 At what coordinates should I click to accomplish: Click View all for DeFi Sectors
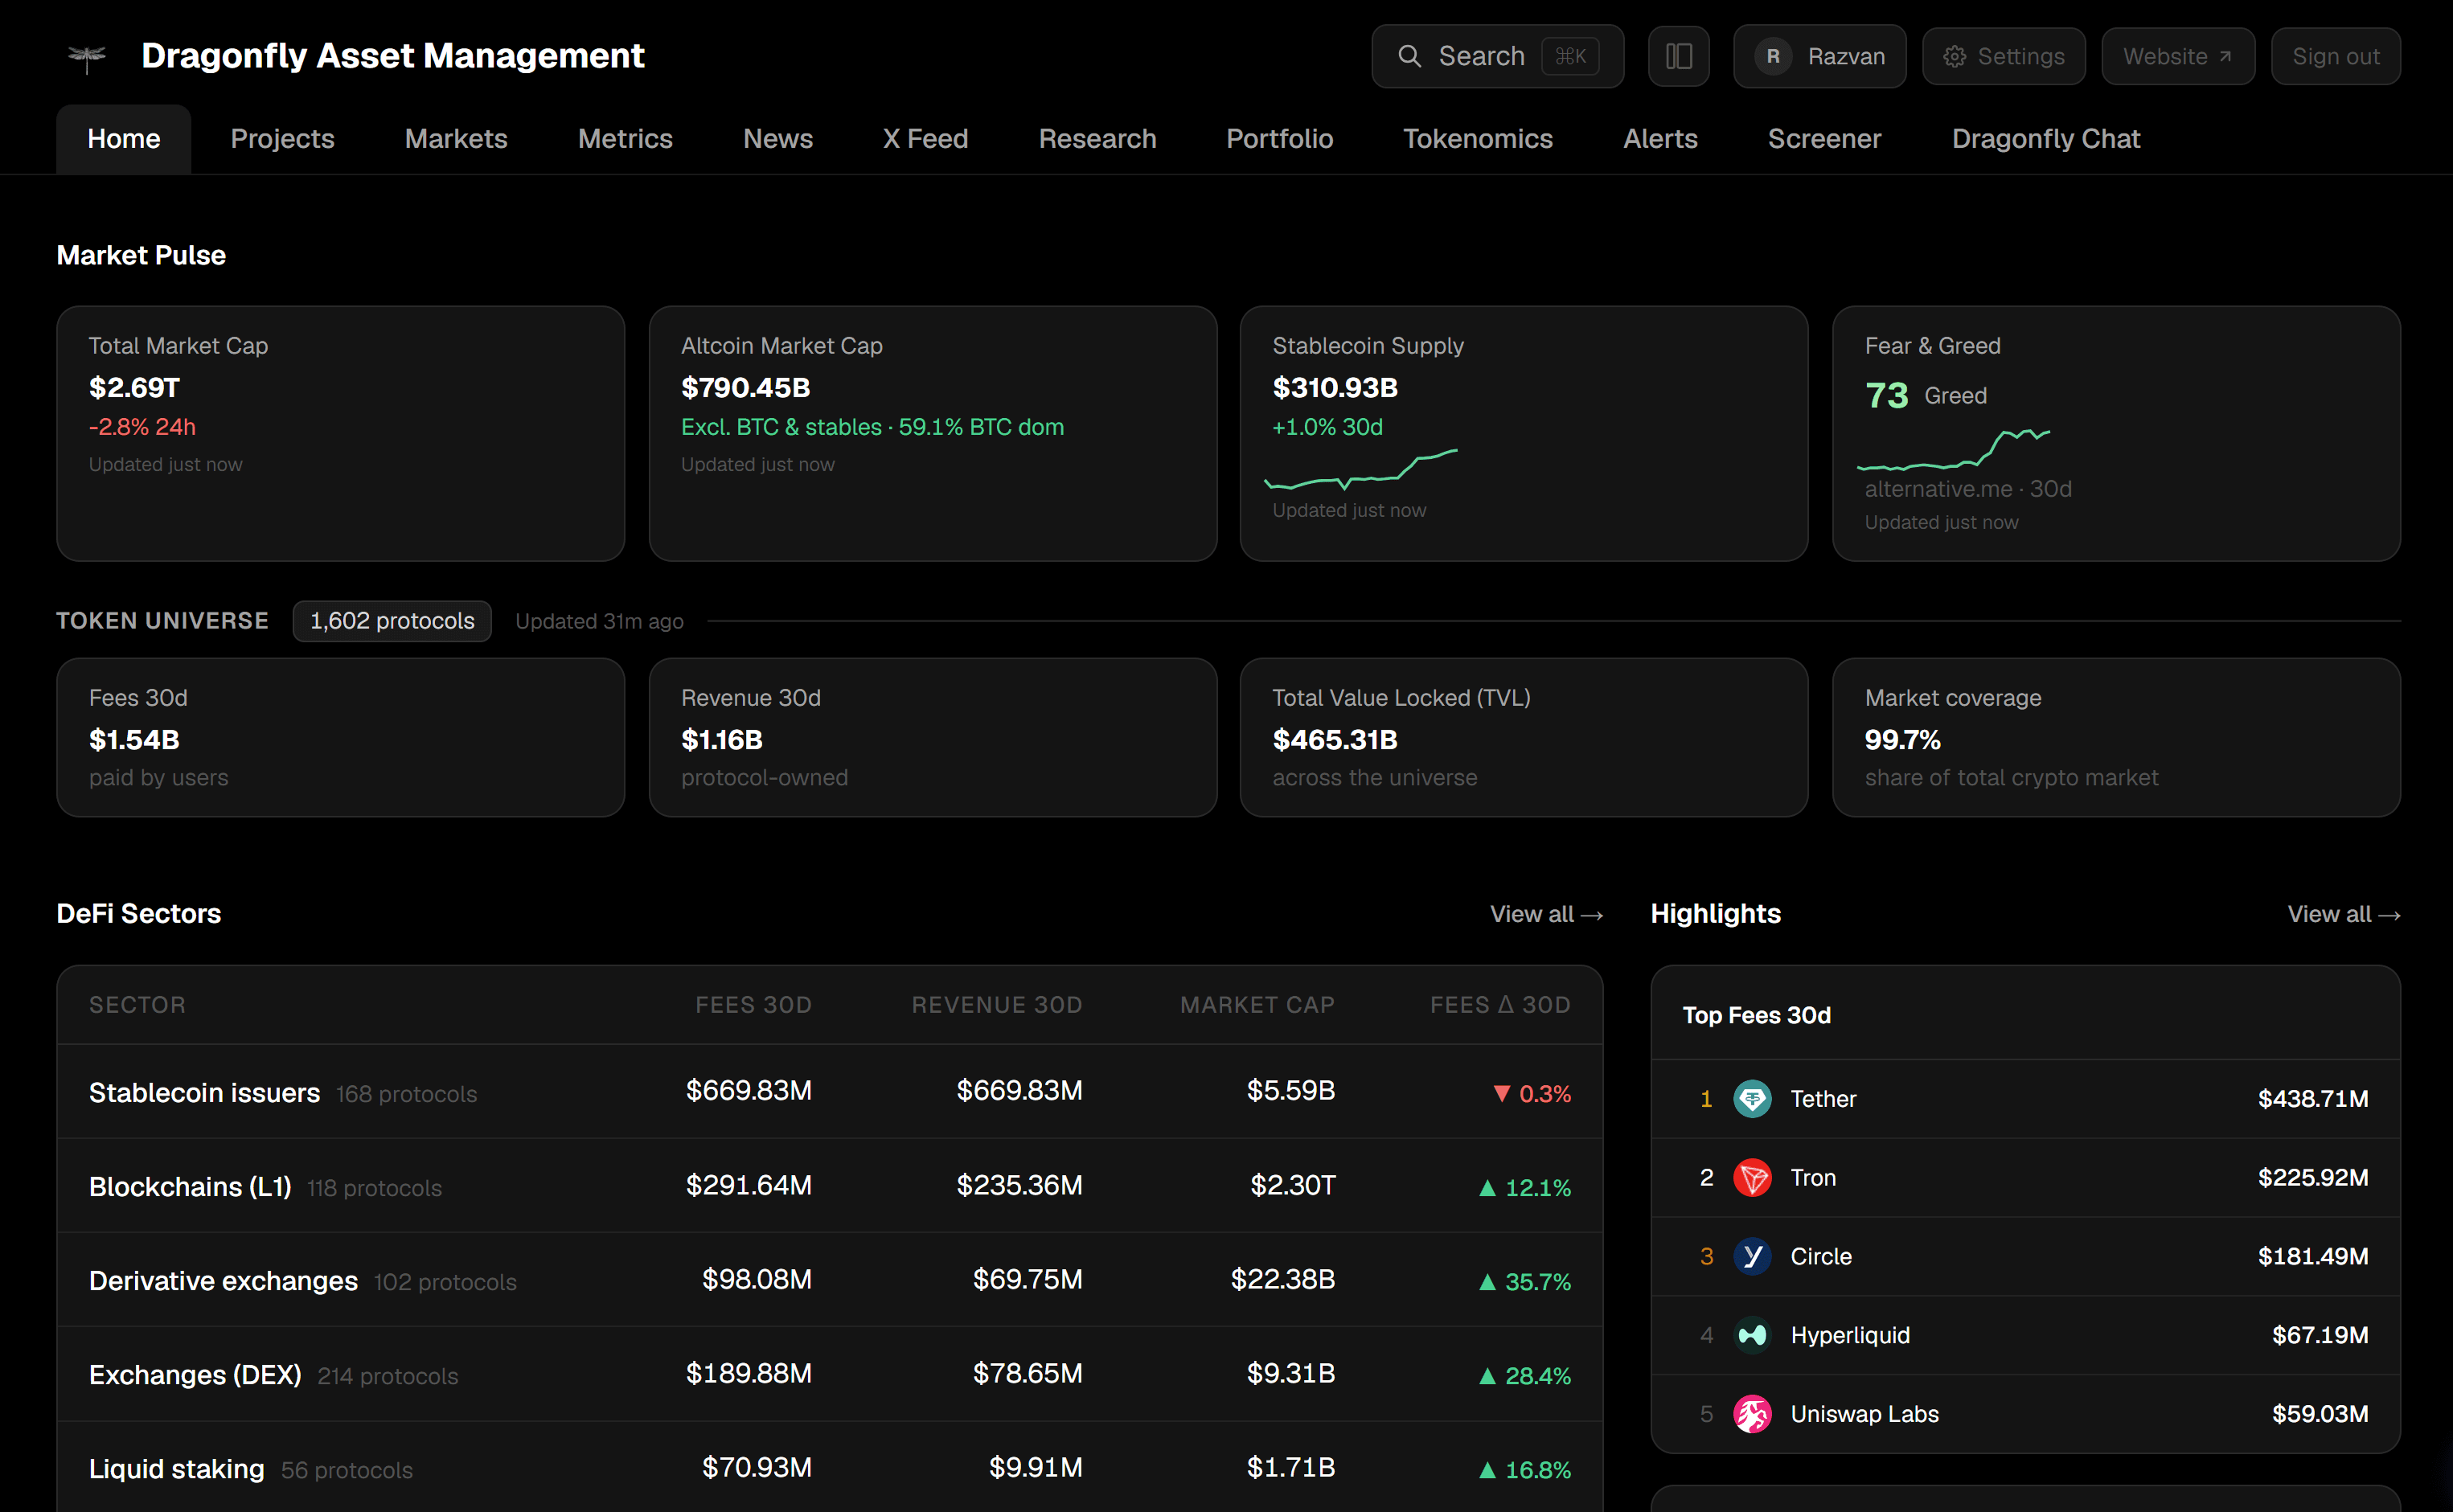1546,914
